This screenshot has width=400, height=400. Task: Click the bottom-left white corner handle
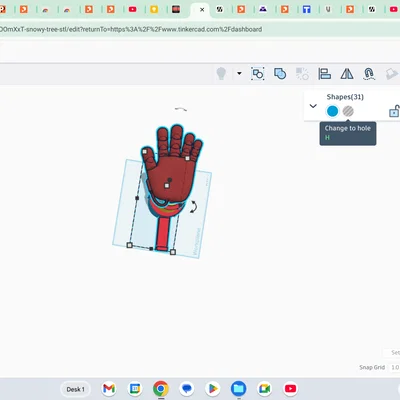click(130, 245)
